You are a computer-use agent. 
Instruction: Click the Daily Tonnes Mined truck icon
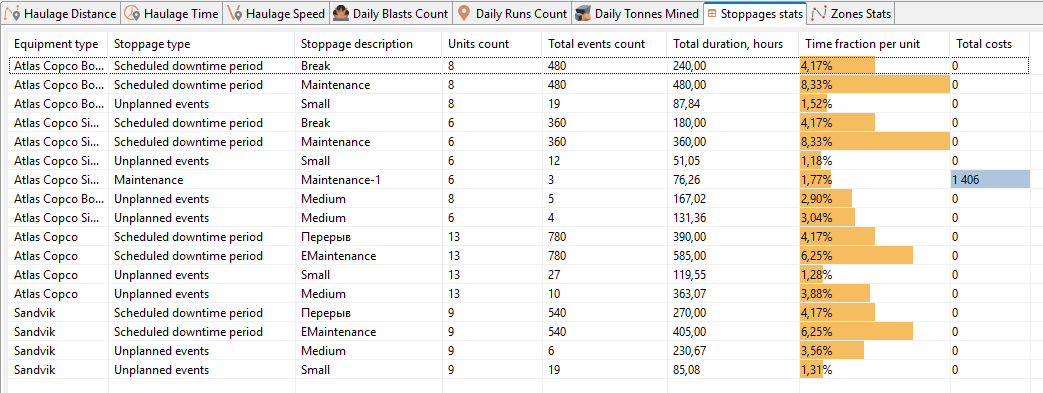583,13
